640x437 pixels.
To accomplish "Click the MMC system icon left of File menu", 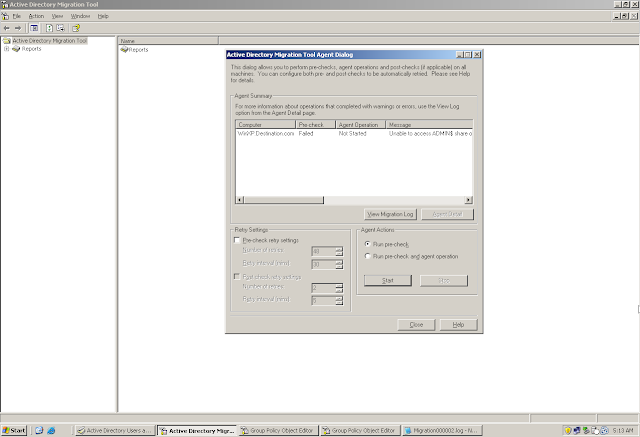I will pyautogui.click(x=5, y=16).
